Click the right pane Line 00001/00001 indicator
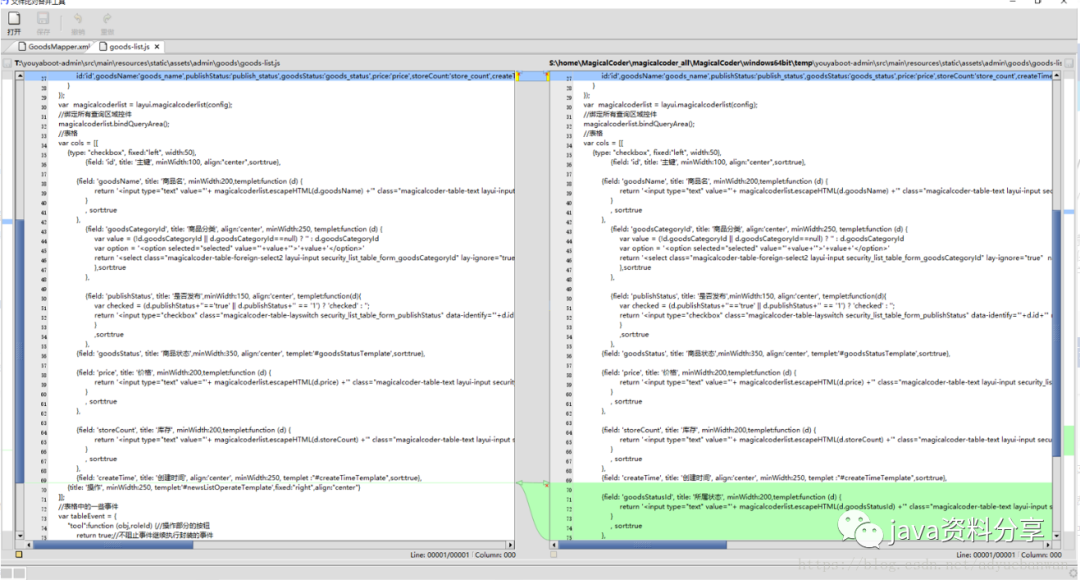1080x580 pixels. (x=986, y=555)
